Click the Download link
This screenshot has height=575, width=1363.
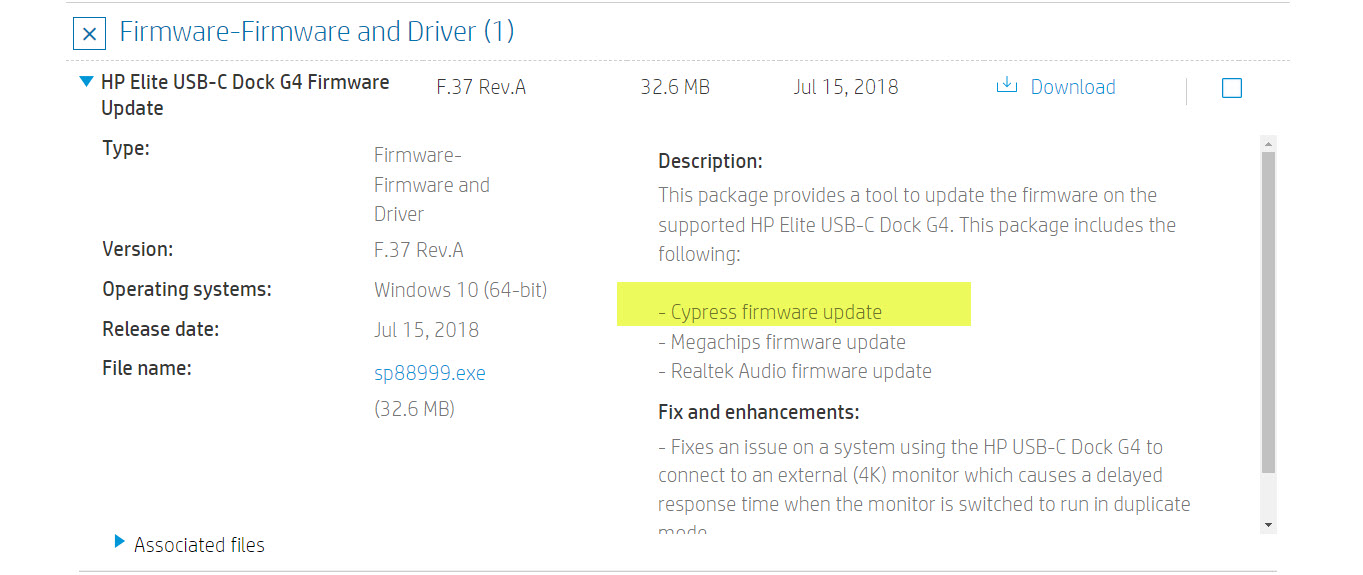coord(1072,87)
